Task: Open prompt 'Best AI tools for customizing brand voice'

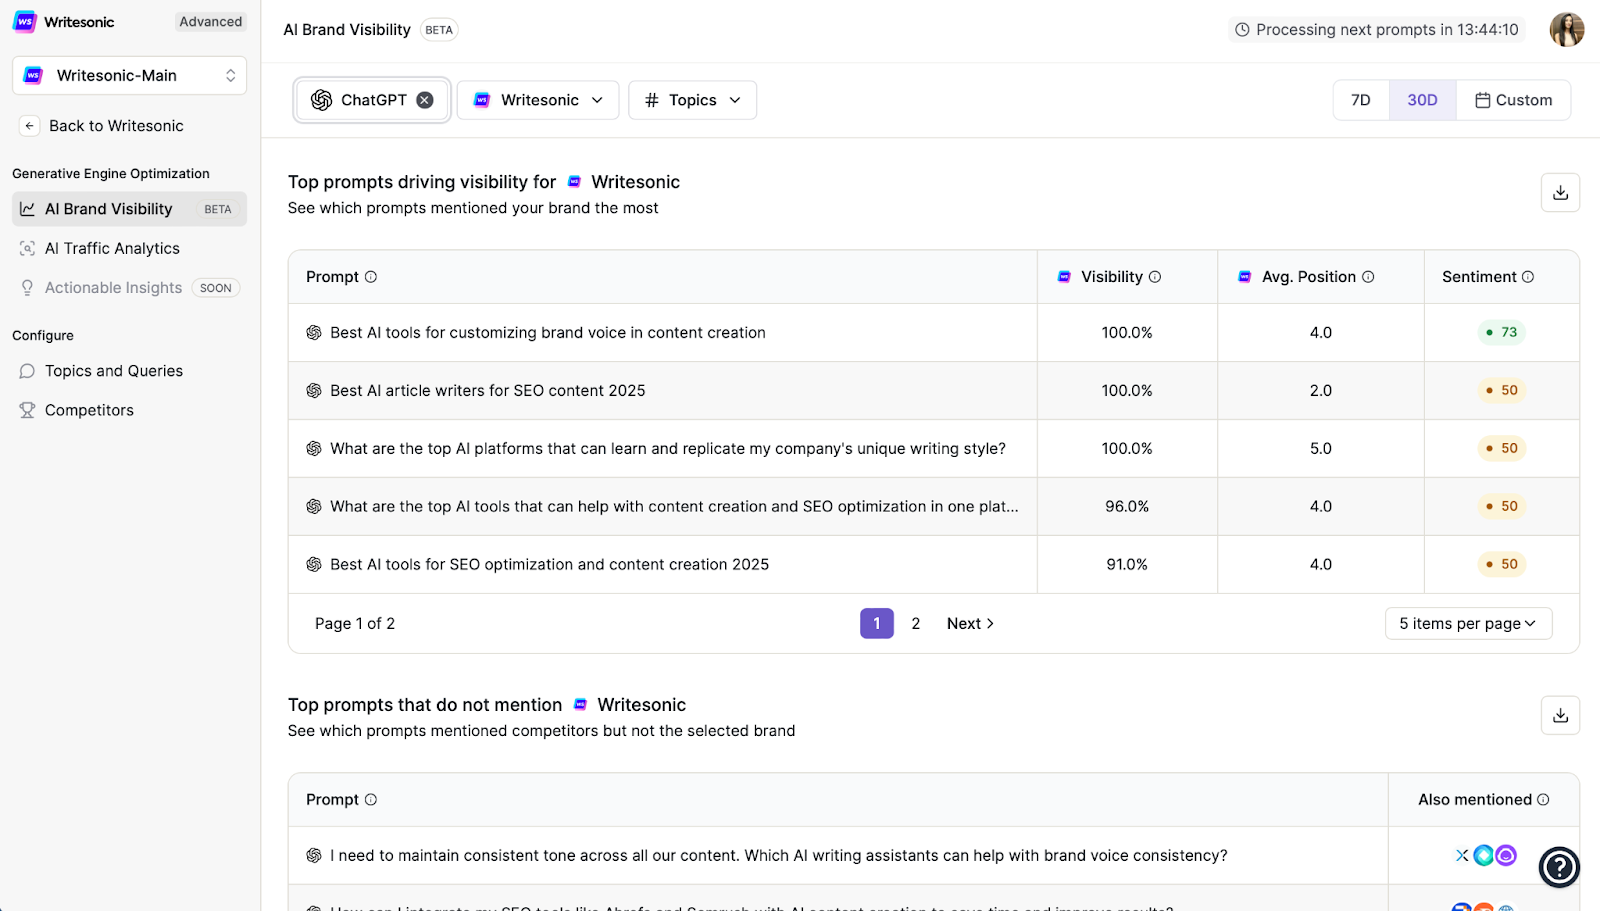Action: pyautogui.click(x=548, y=333)
